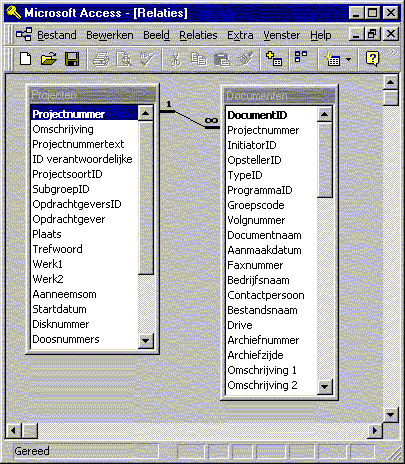This screenshot has width=405, height=464.
Task: Click the Projecten list scroll-down arrow
Action: (x=146, y=341)
